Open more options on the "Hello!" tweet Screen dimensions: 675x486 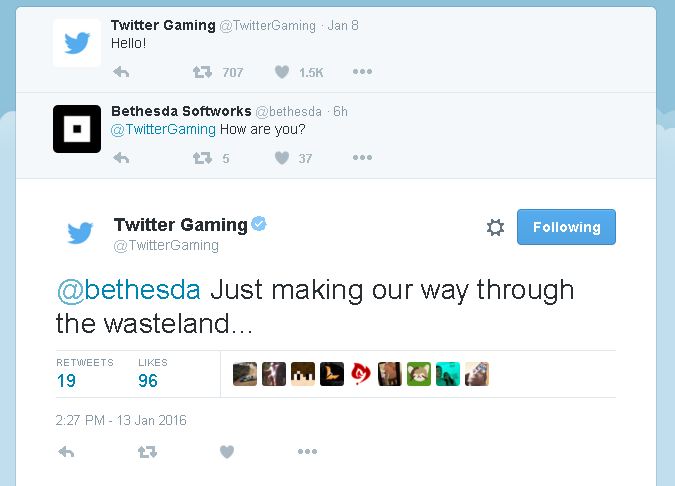pos(362,72)
